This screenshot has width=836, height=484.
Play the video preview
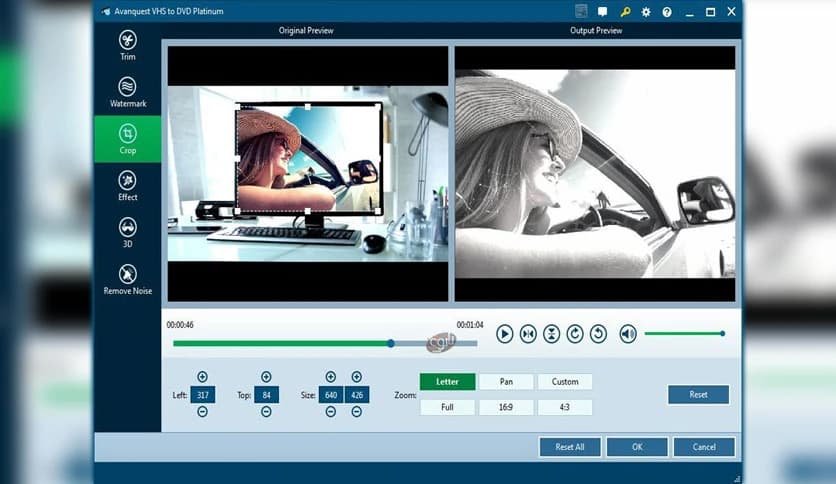coord(504,334)
